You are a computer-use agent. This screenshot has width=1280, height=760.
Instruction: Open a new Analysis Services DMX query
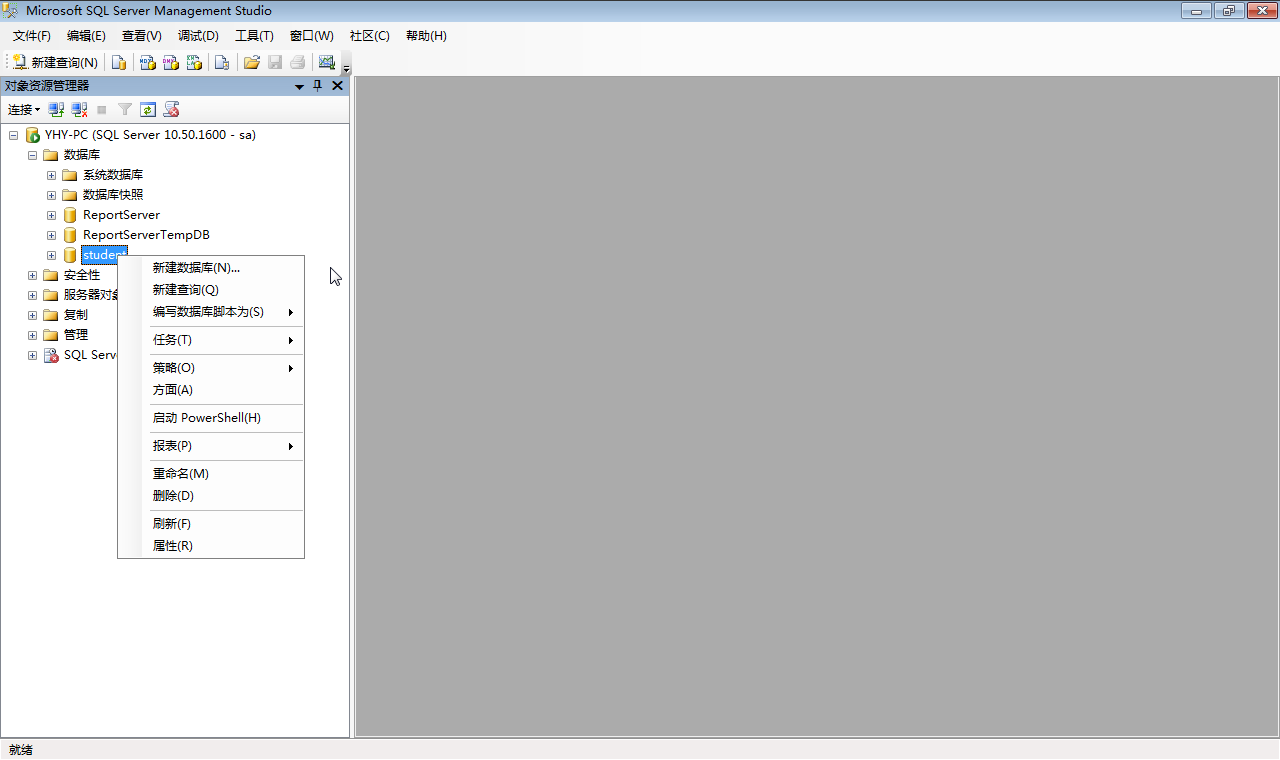coord(171,62)
